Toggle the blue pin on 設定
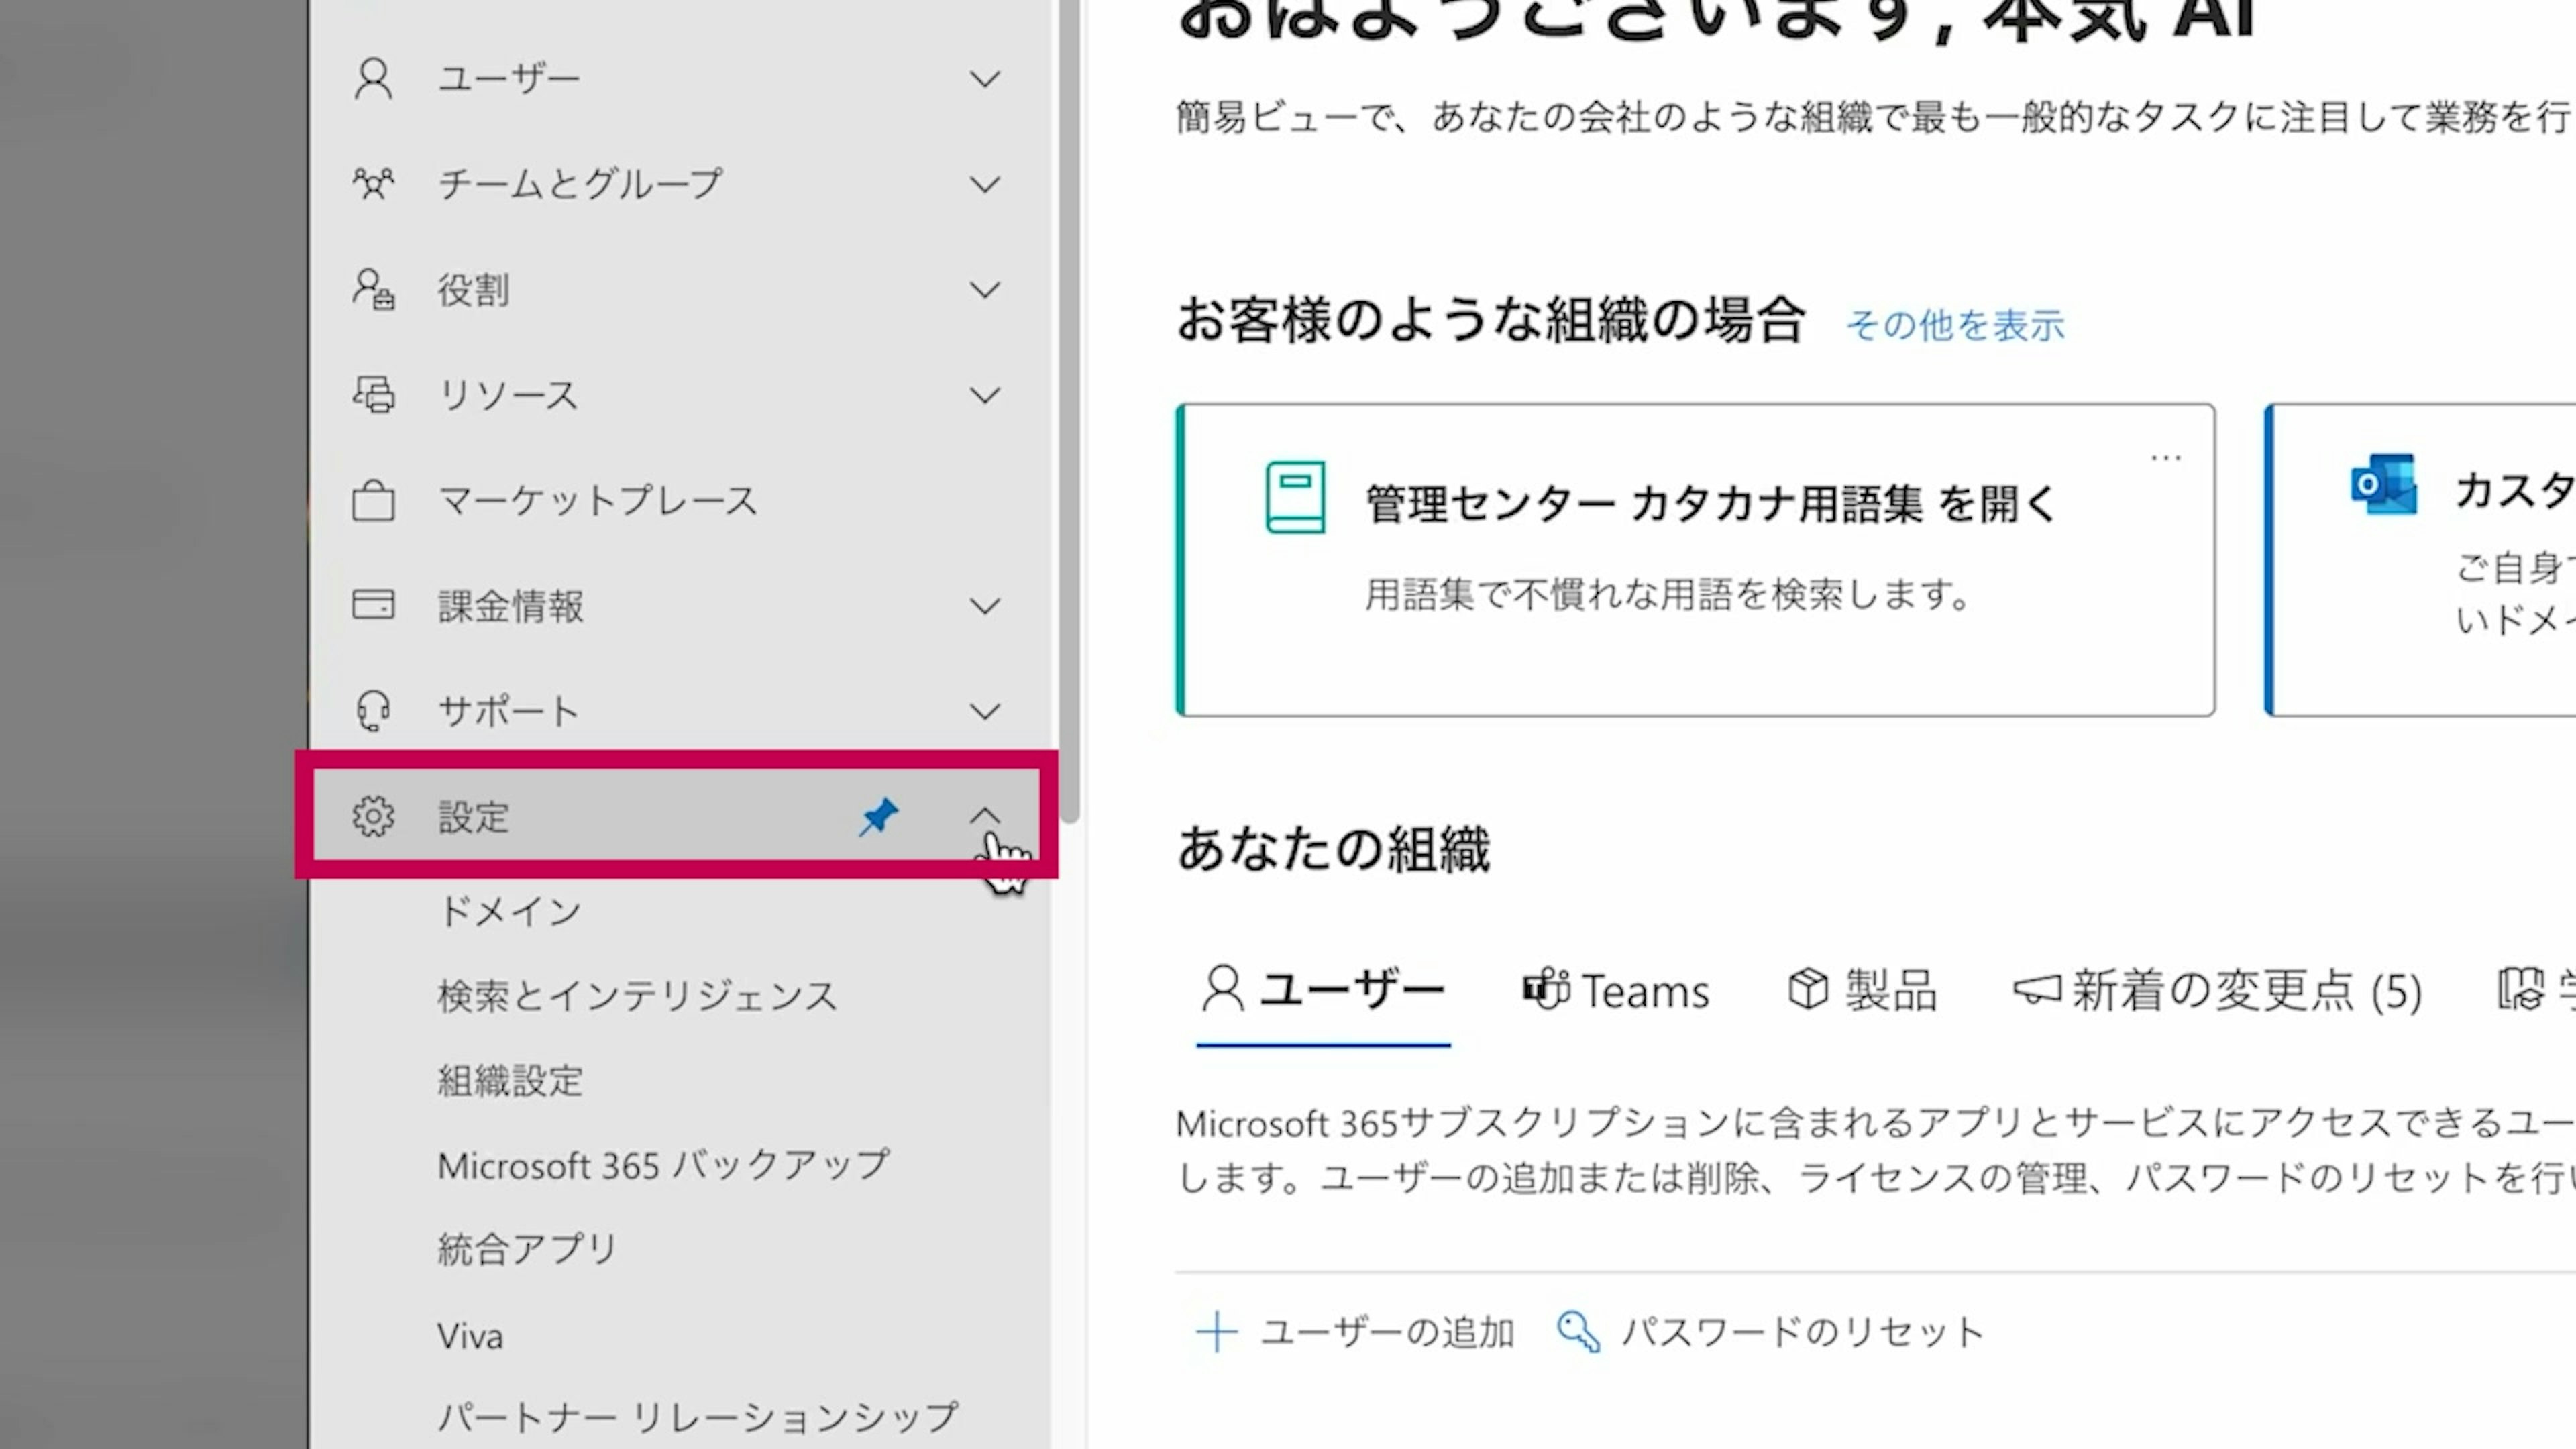Image resolution: width=2576 pixels, height=1449 pixels. click(x=879, y=817)
